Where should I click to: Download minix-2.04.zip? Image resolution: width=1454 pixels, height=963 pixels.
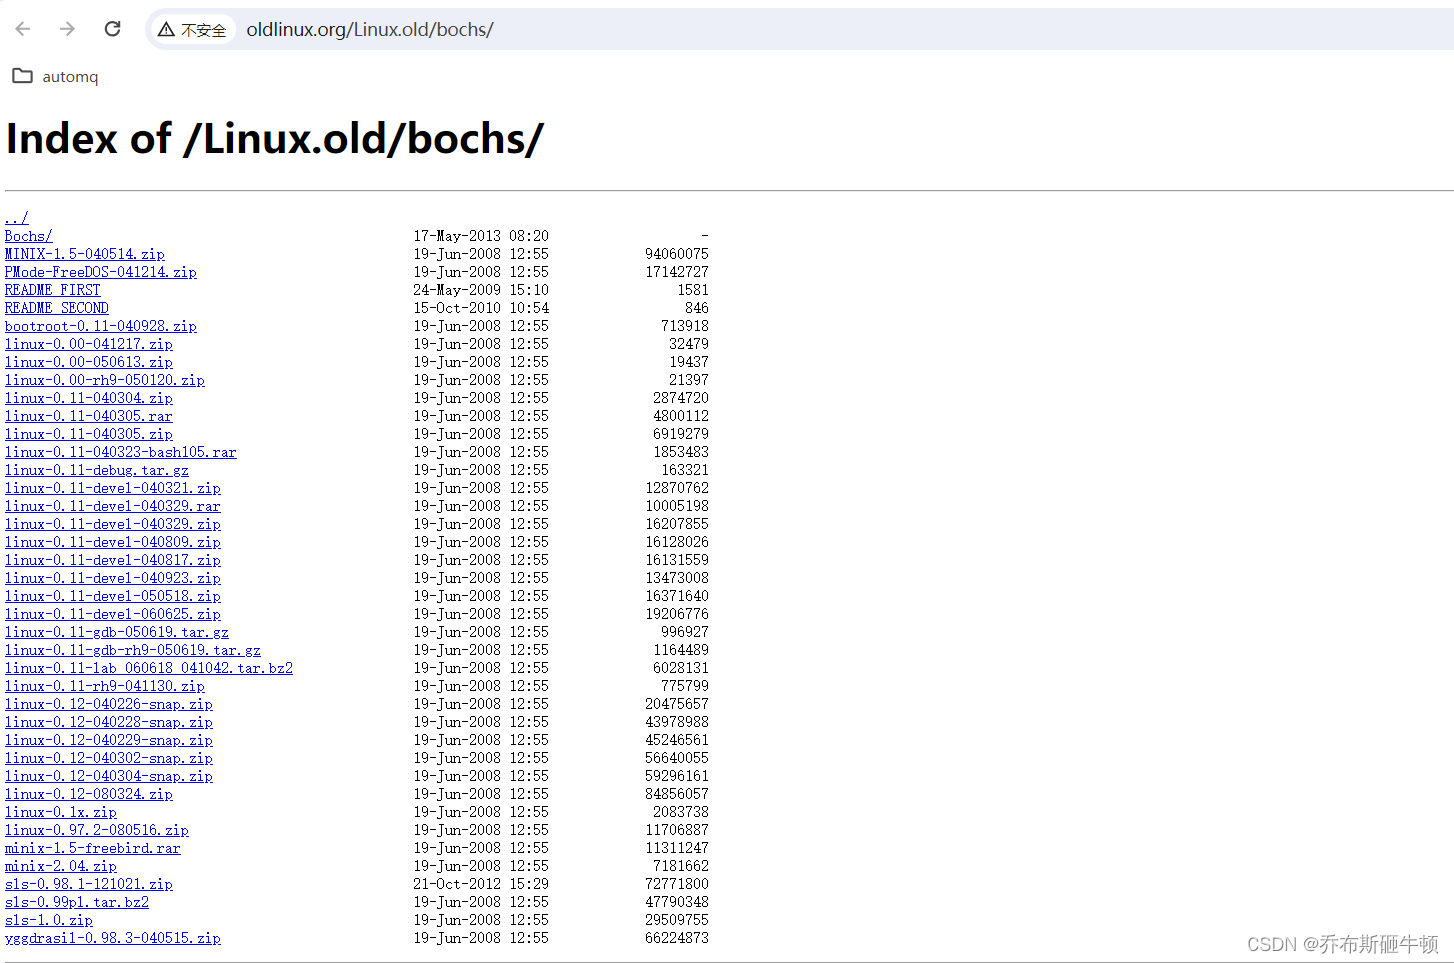60,865
